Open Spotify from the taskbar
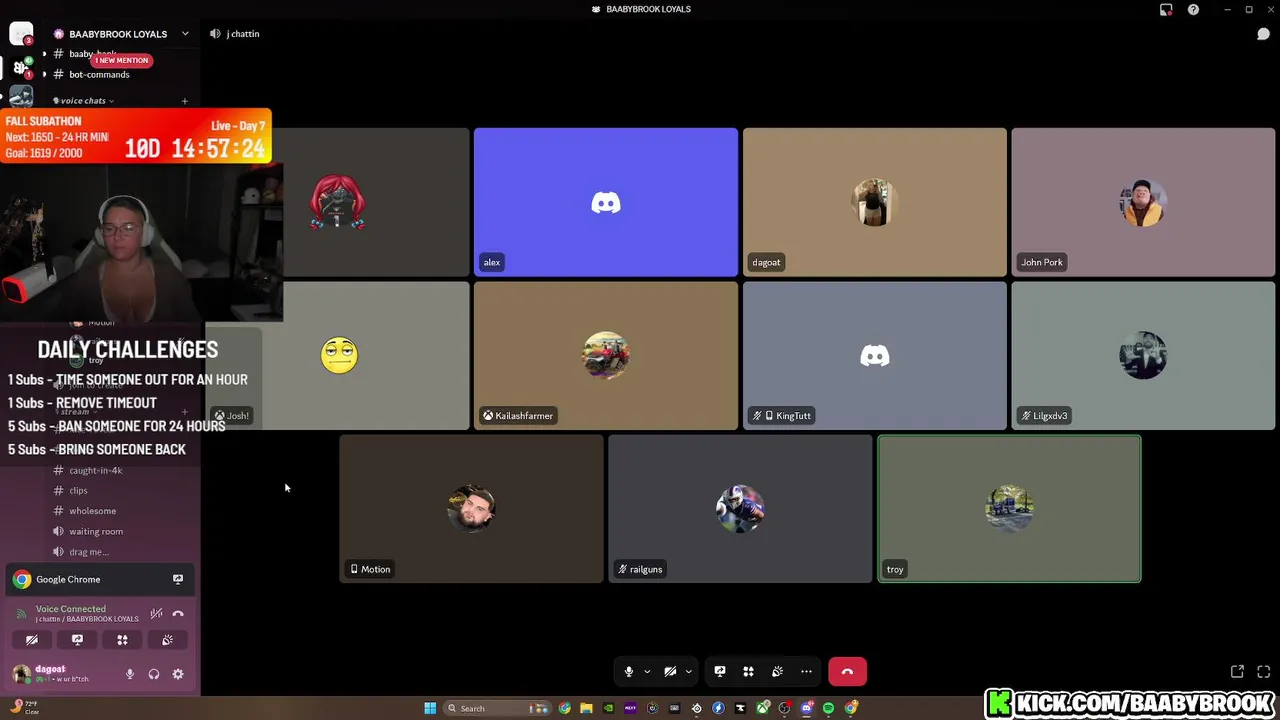The width and height of the screenshot is (1280, 720). 828,708
